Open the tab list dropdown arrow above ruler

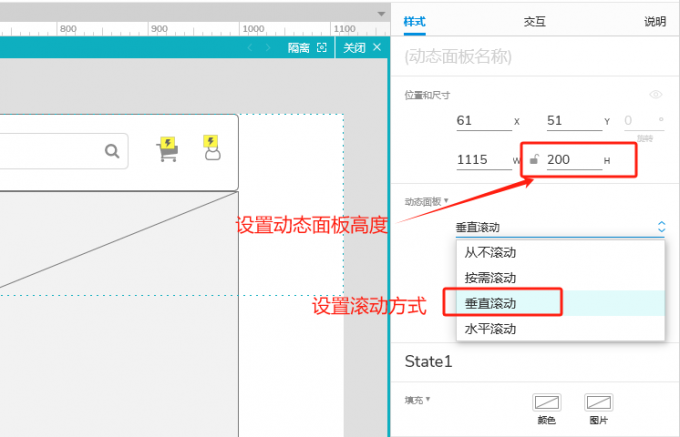381,14
